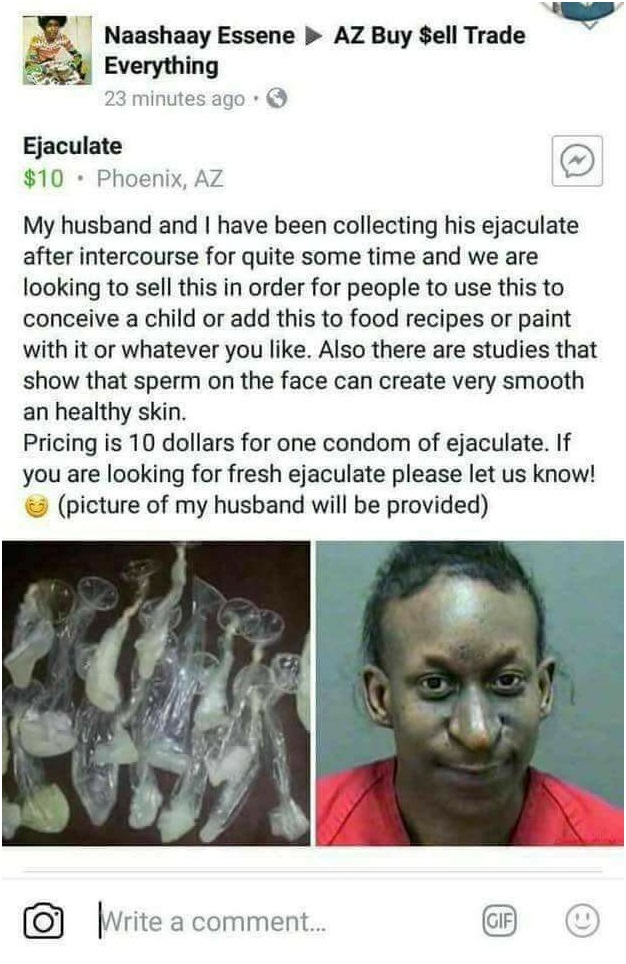Image resolution: width=626 pixels, height=964 pixels.
Task: Focus the "Write a comment..." field
Action: (x=283, y=922)
